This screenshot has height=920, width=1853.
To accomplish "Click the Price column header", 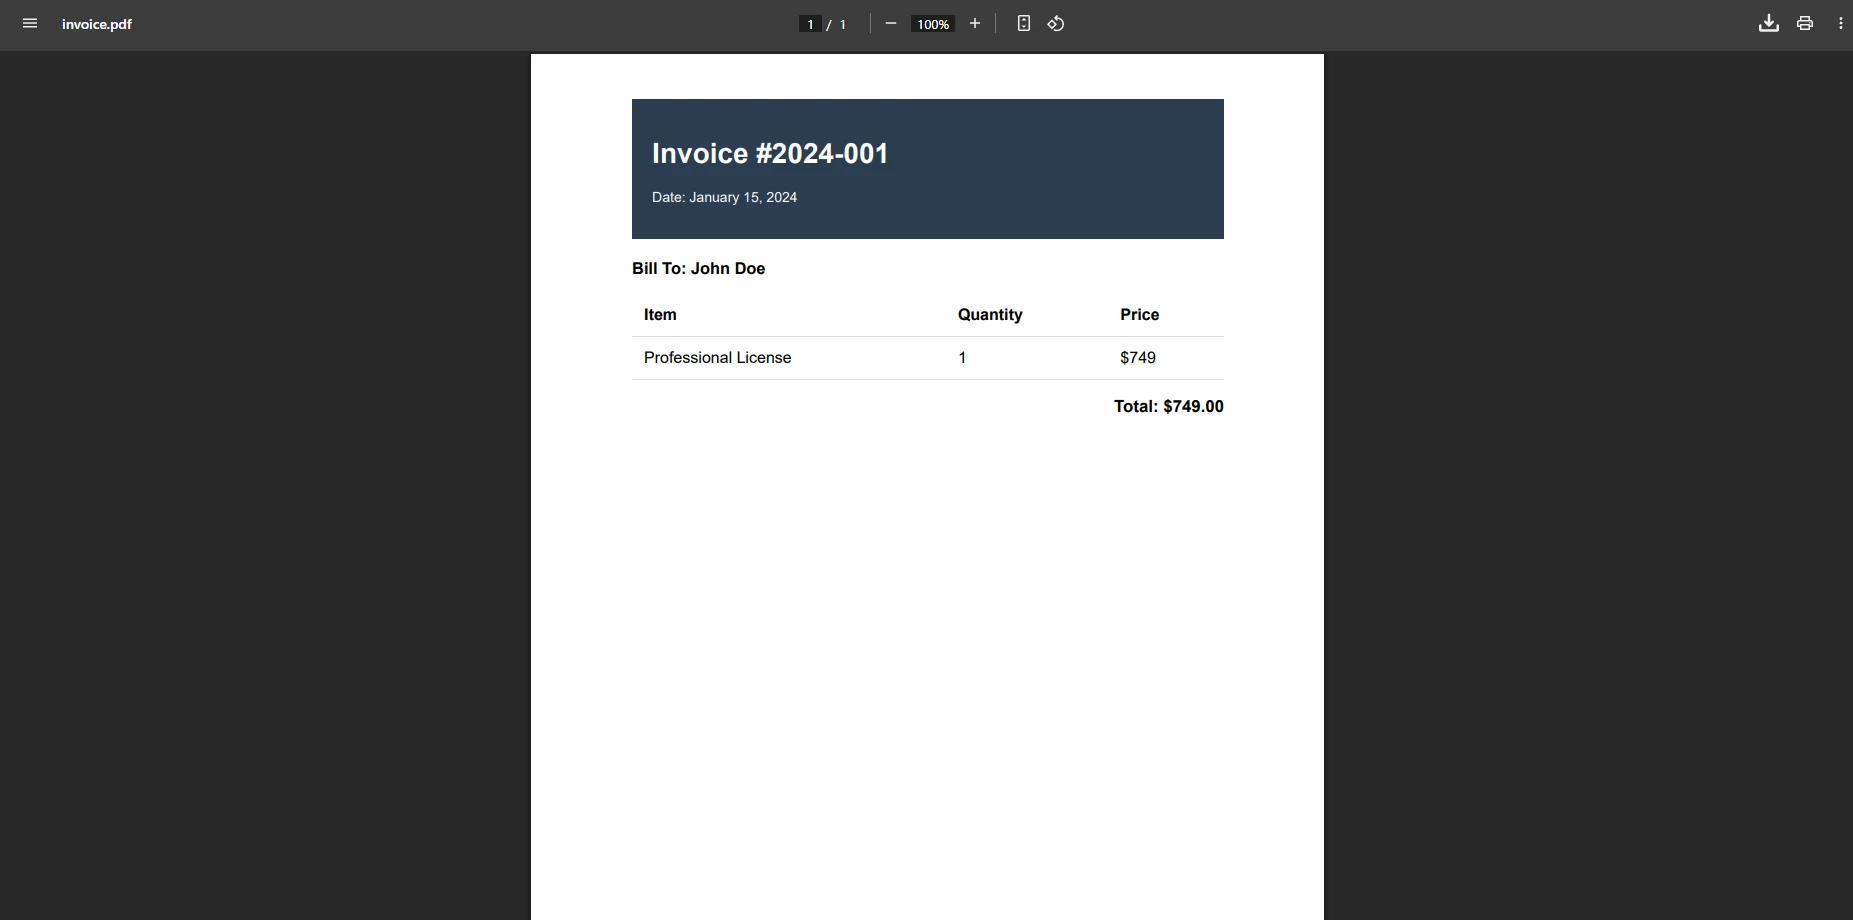I will click(x=1139, y=314).
